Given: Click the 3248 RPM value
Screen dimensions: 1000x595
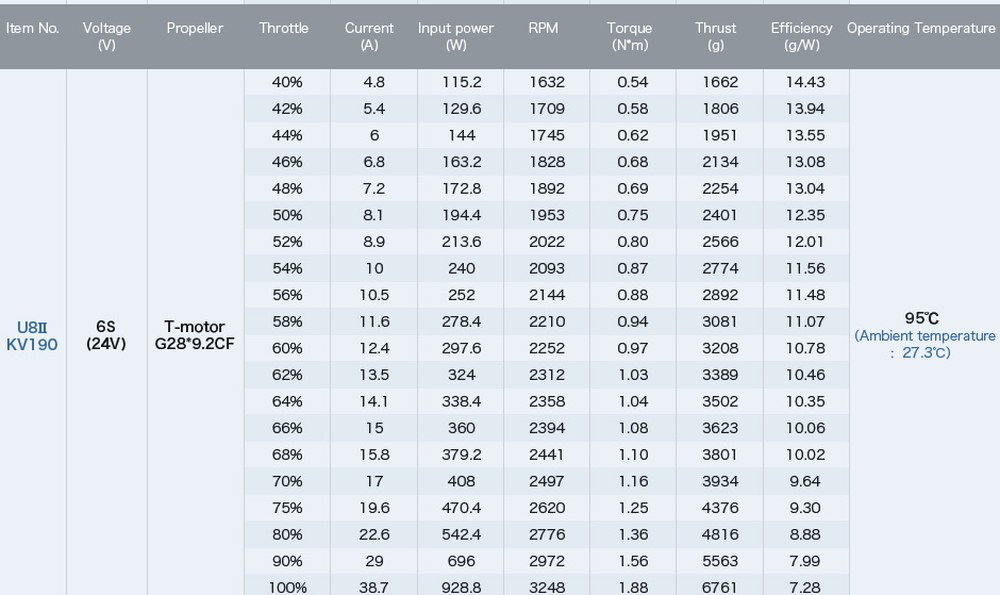Looking at the screenshot, I should point(547,587).
